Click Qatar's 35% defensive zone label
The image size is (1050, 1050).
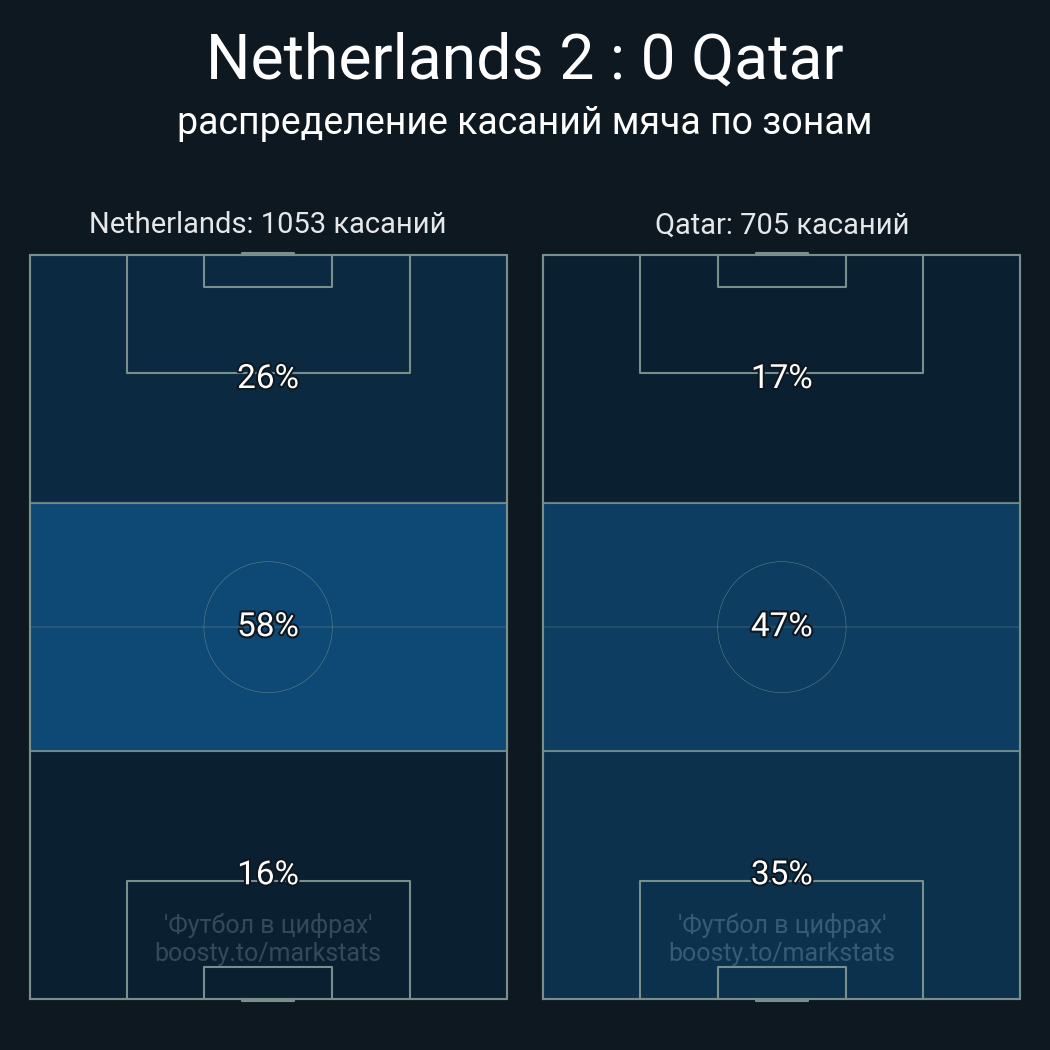tap(781, 873)
